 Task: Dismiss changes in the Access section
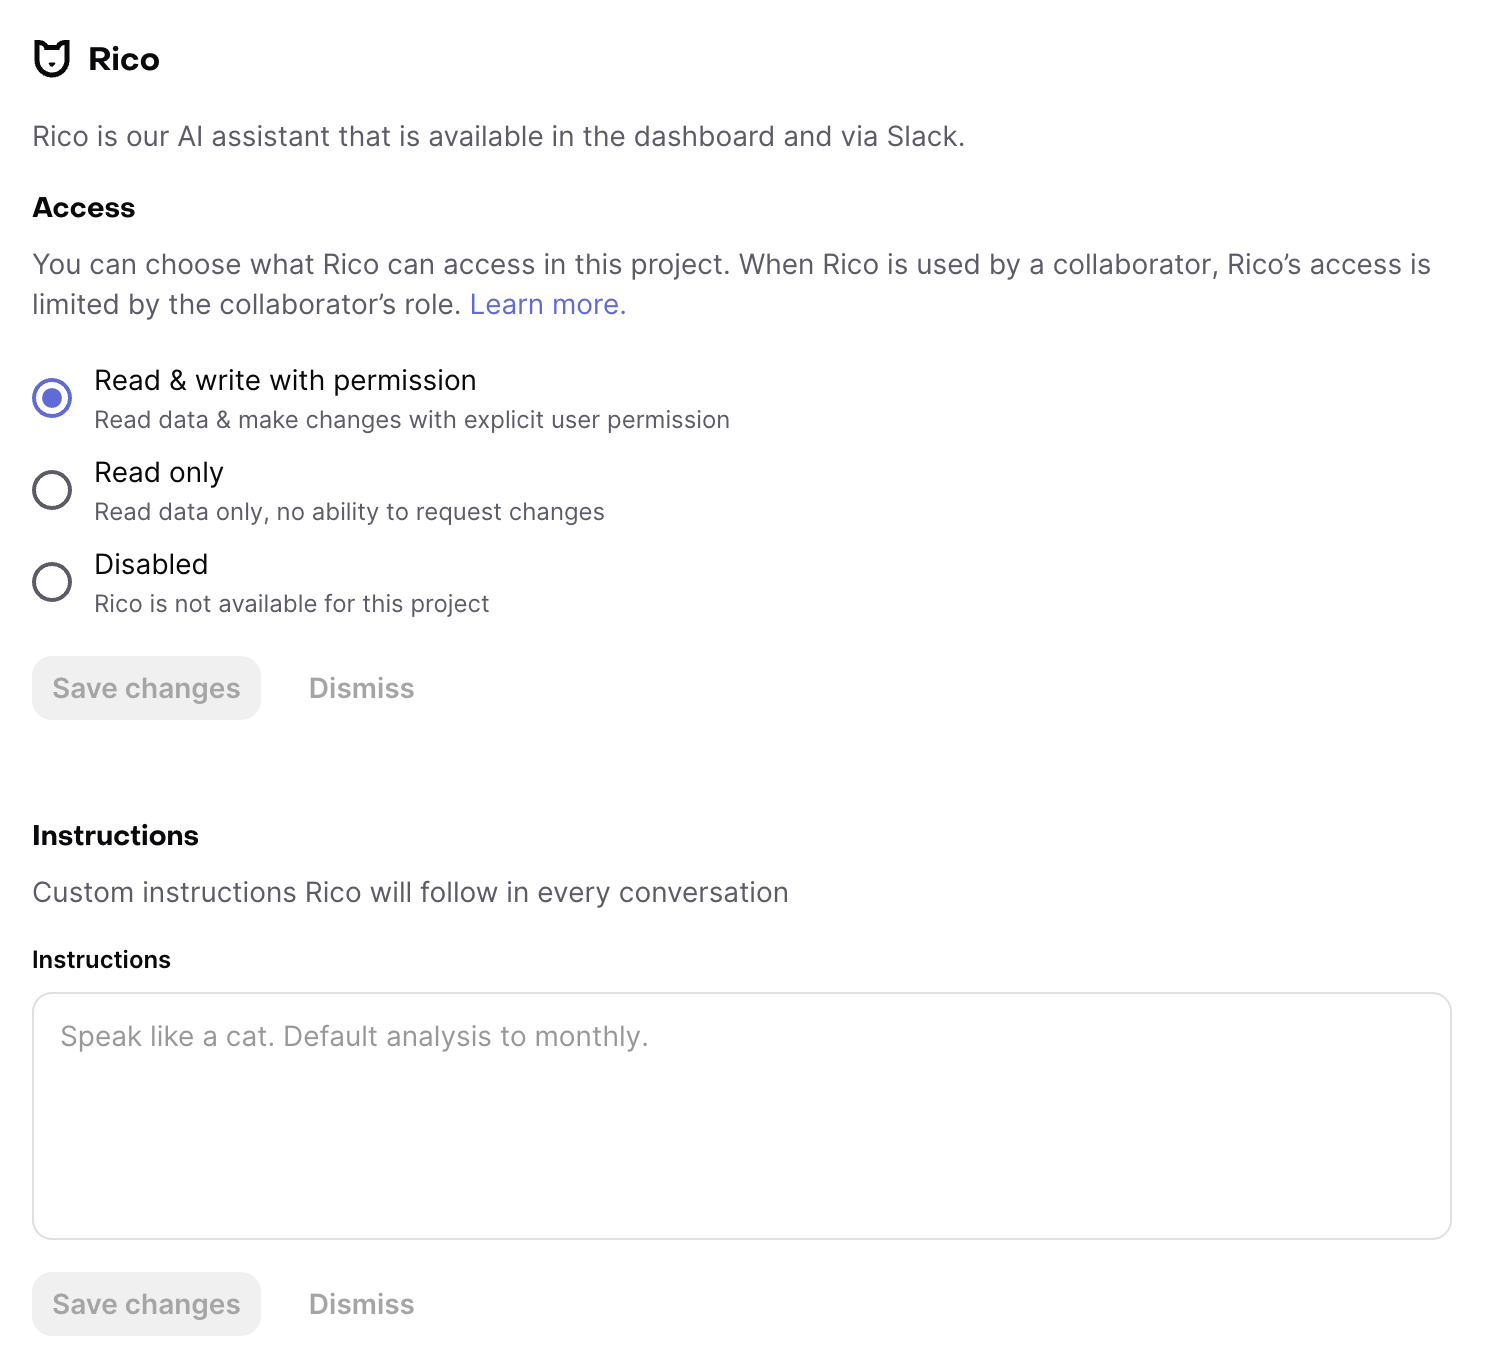361,688
